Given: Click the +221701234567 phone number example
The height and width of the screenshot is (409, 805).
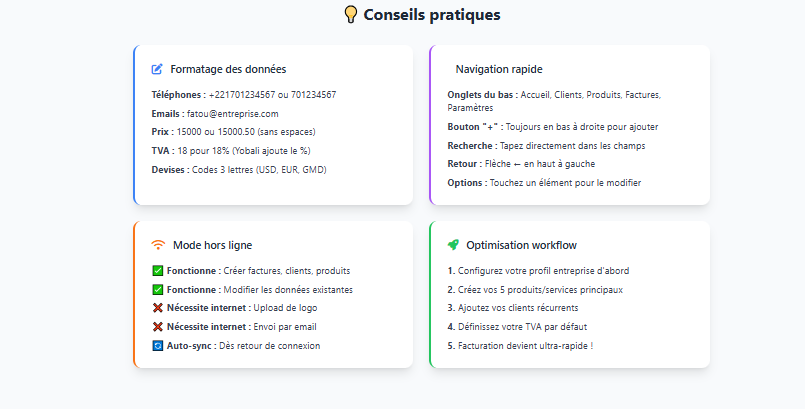Looking at the screenshot, I should 242,94.
